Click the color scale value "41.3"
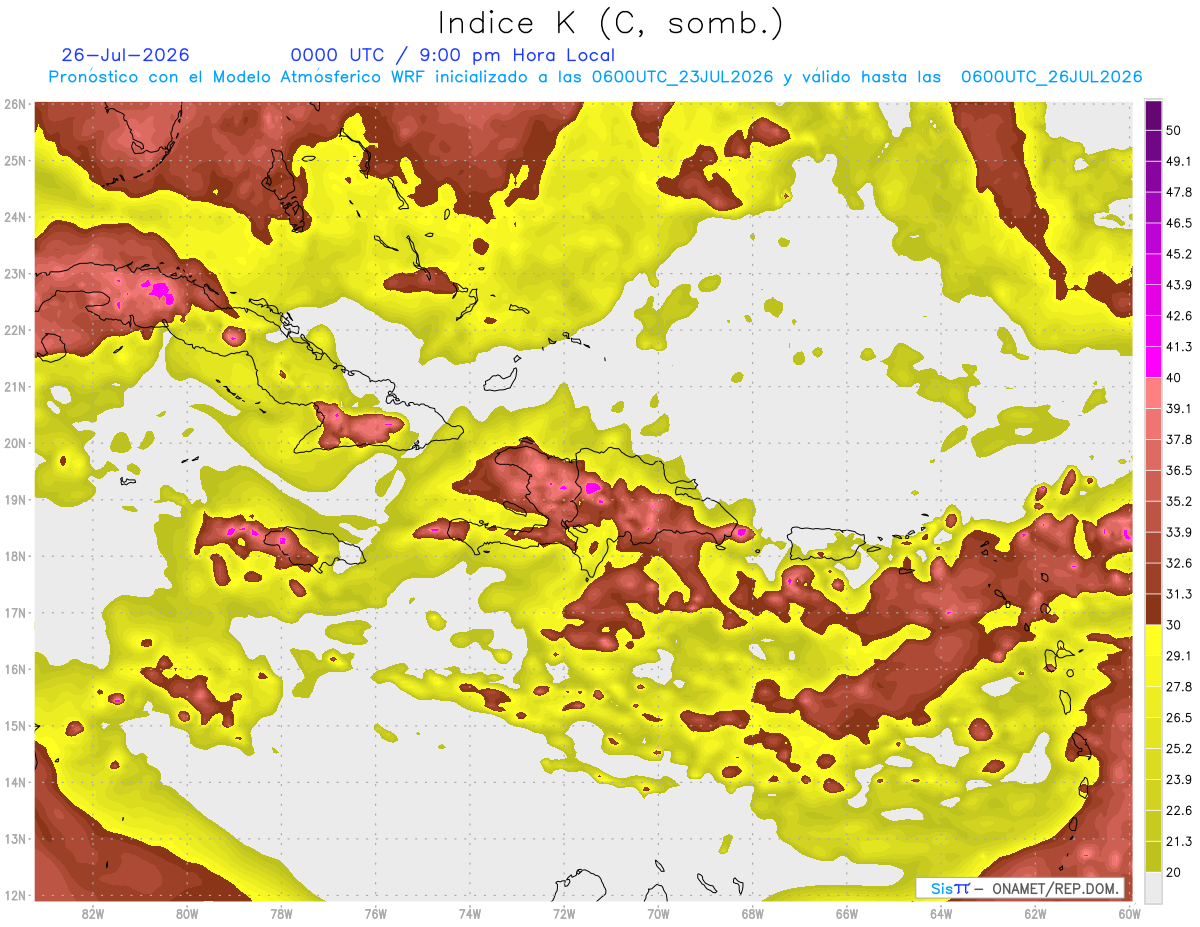The height and width of the screenshot is (927, 1200). point(1179,347)
